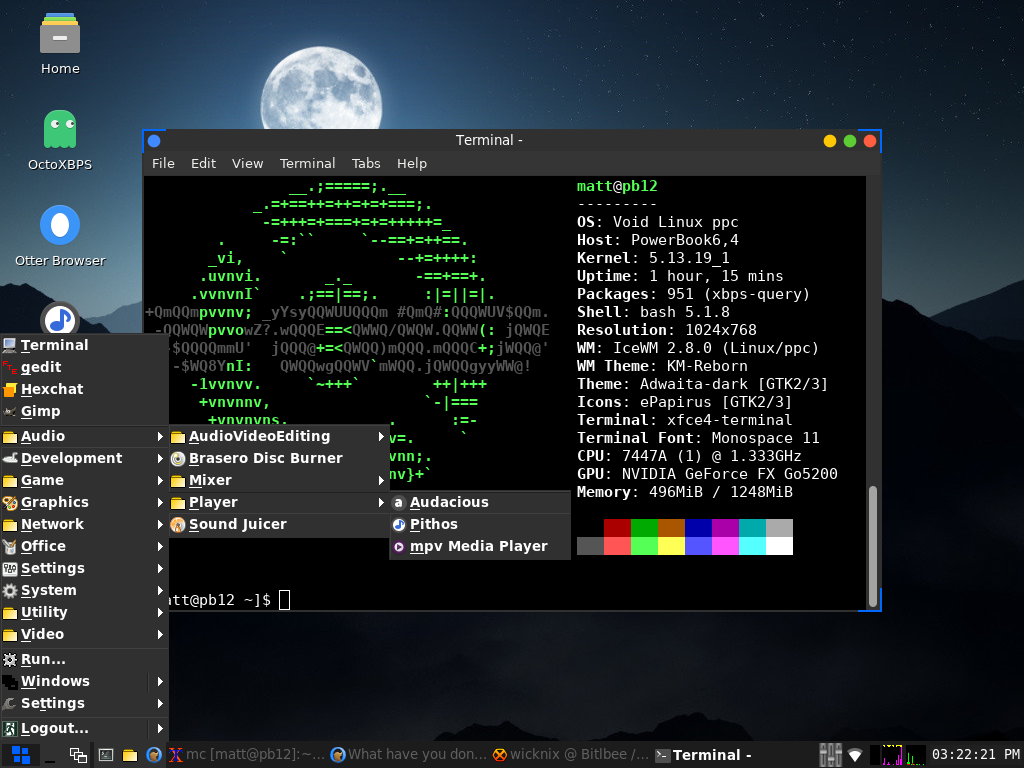The image size is (1024, 768).
Task: Click the network status tray icon
Action: click(855, 755)
